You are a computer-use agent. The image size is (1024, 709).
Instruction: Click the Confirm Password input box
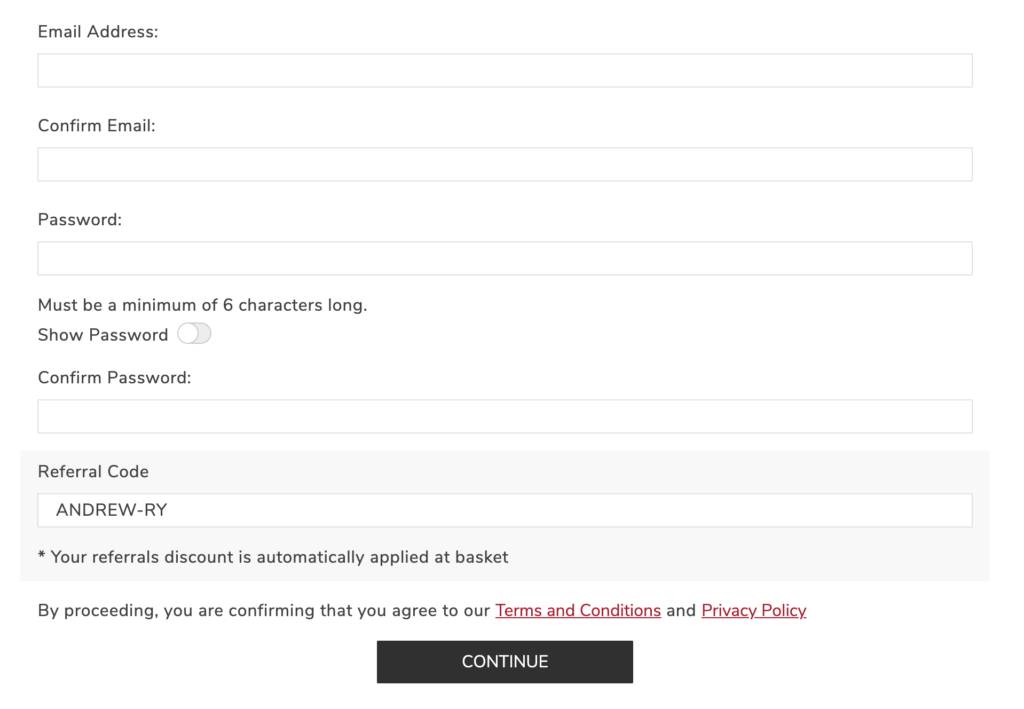(x=505, y=417)
